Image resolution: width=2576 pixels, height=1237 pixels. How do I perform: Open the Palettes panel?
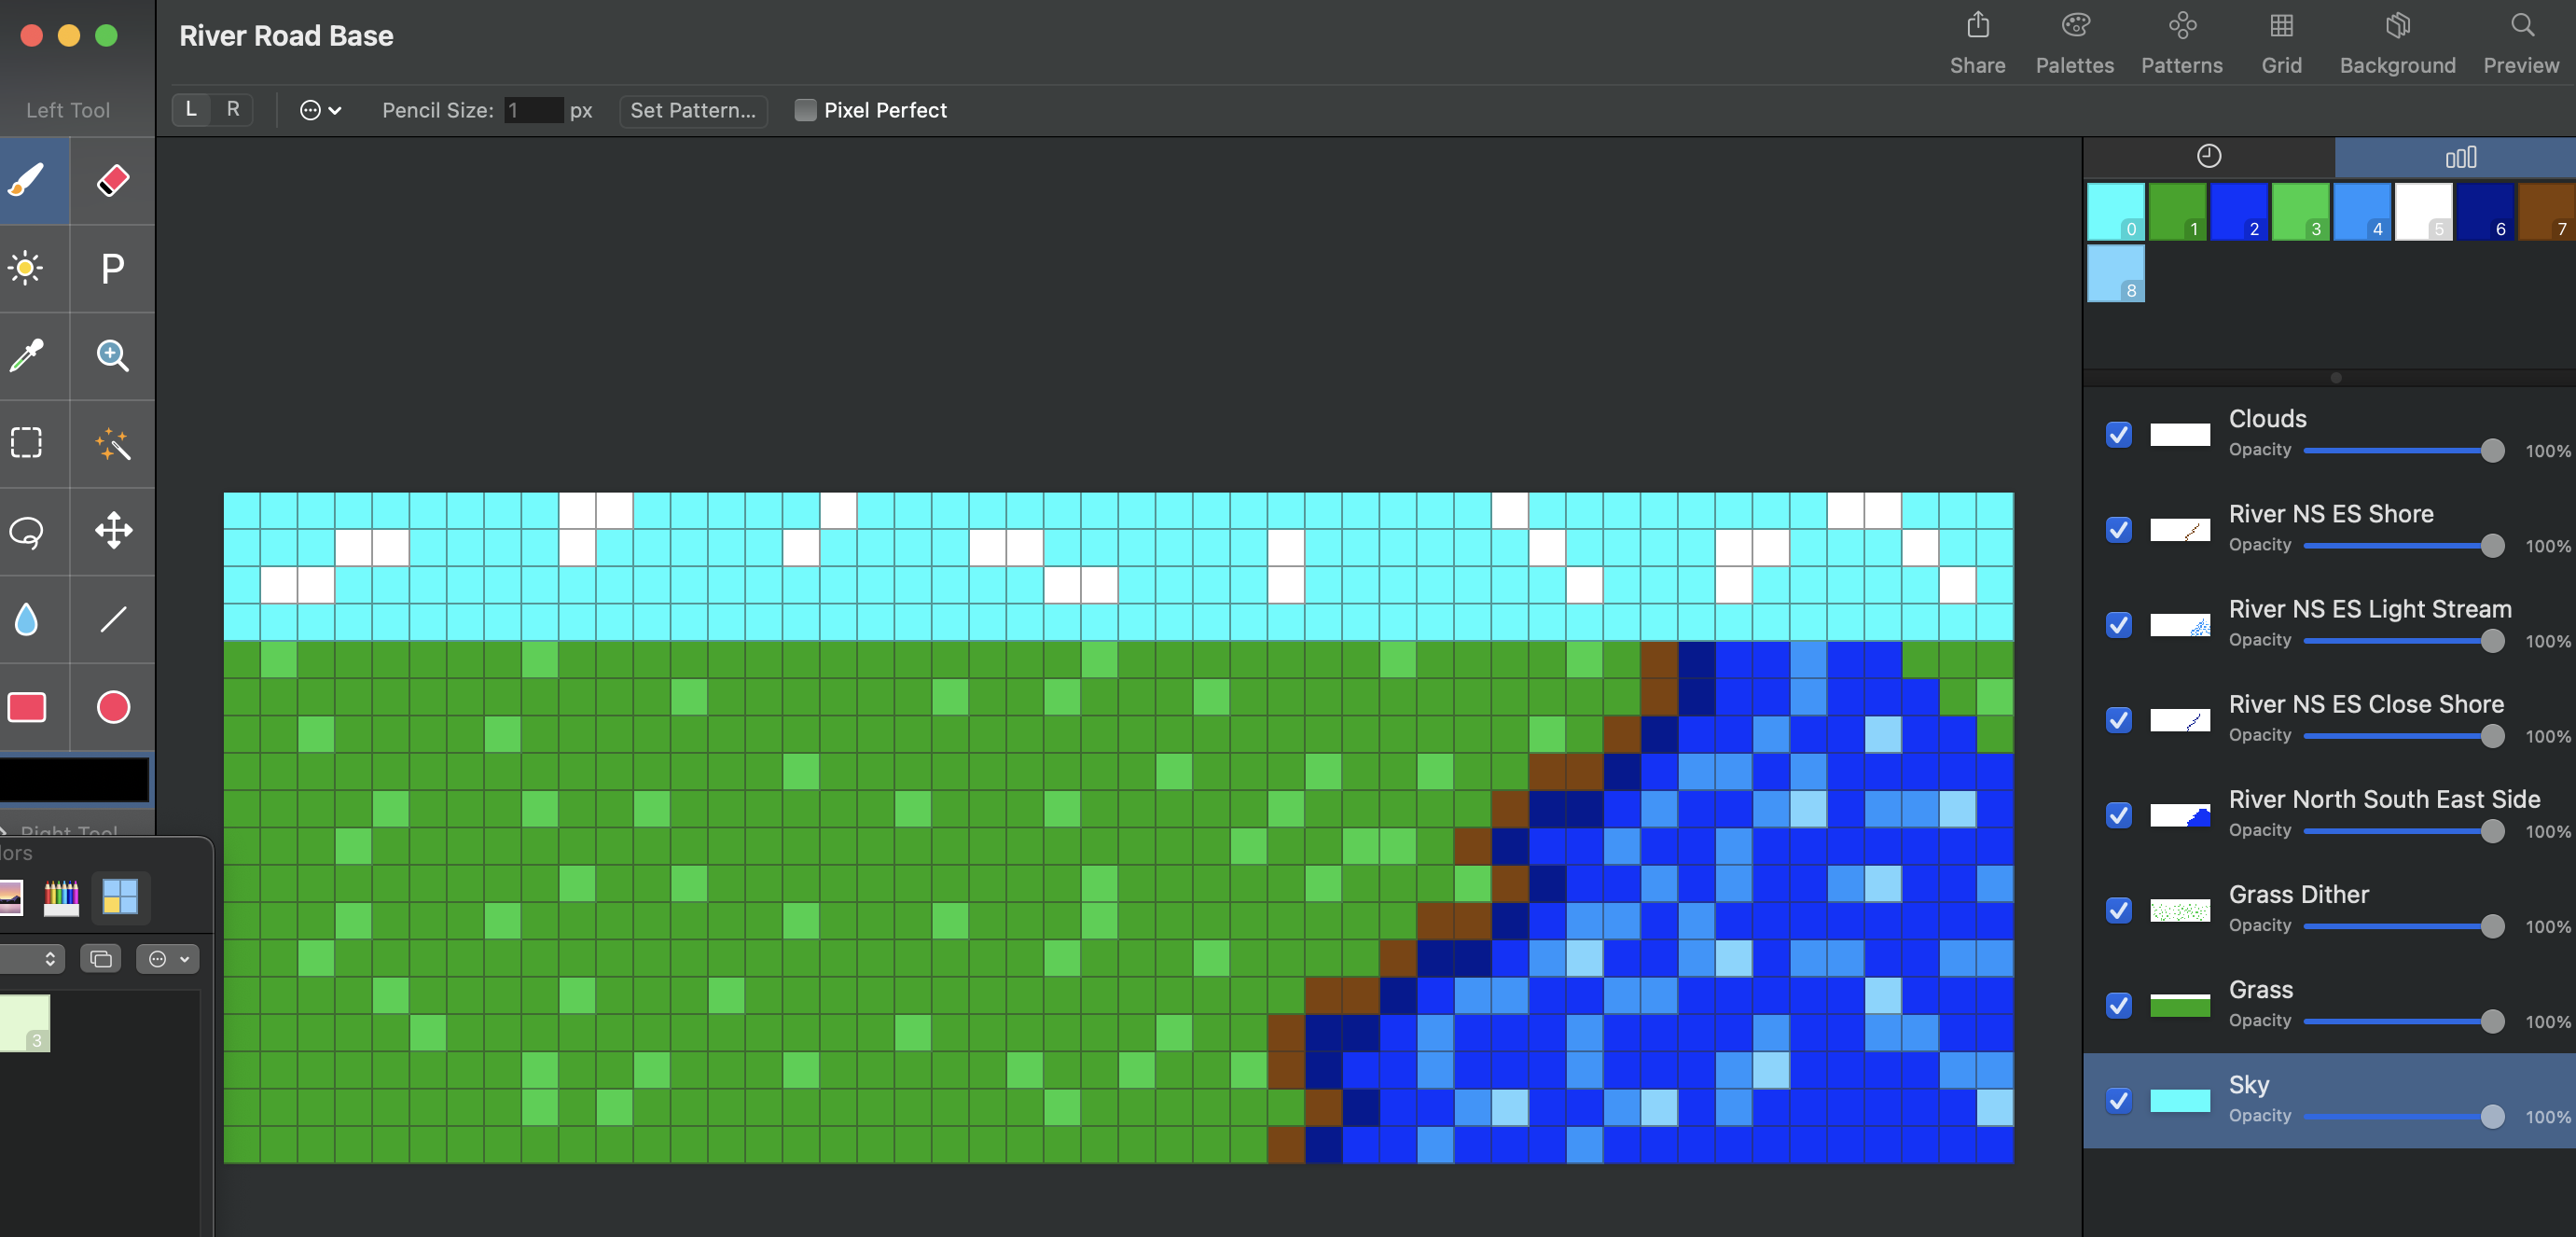(2074, 43)
